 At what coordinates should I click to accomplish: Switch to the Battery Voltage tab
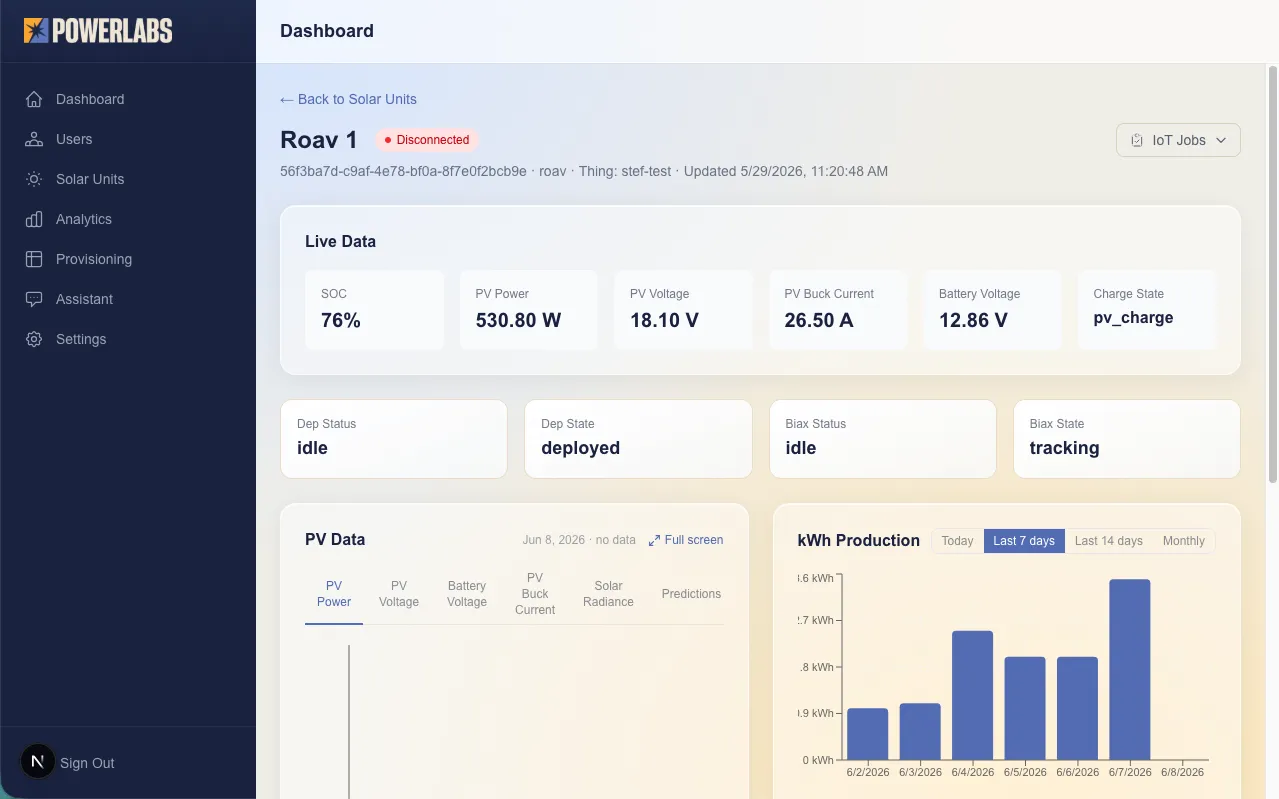coord(467,594)
